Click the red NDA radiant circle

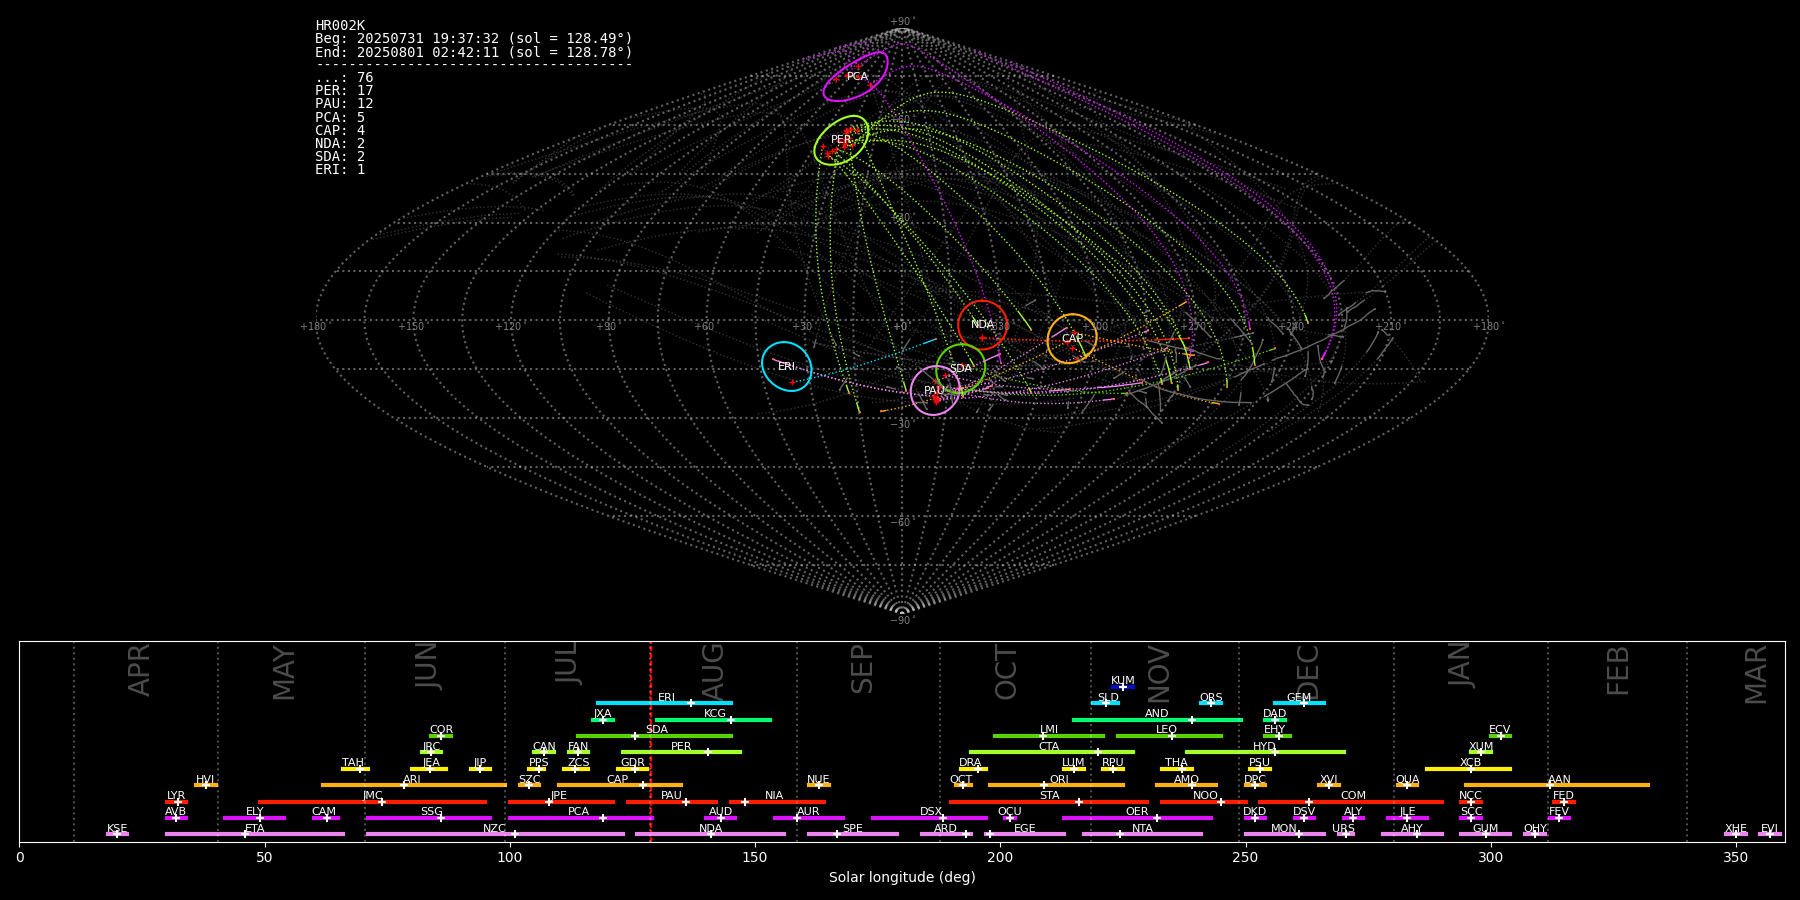[982, 325]
